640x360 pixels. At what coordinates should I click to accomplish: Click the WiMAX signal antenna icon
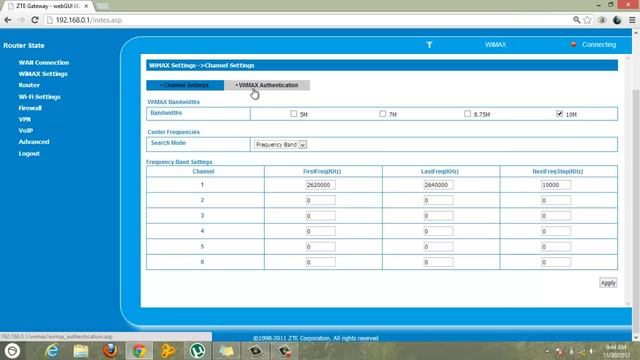pyautogui.click(x=429, y=44)
